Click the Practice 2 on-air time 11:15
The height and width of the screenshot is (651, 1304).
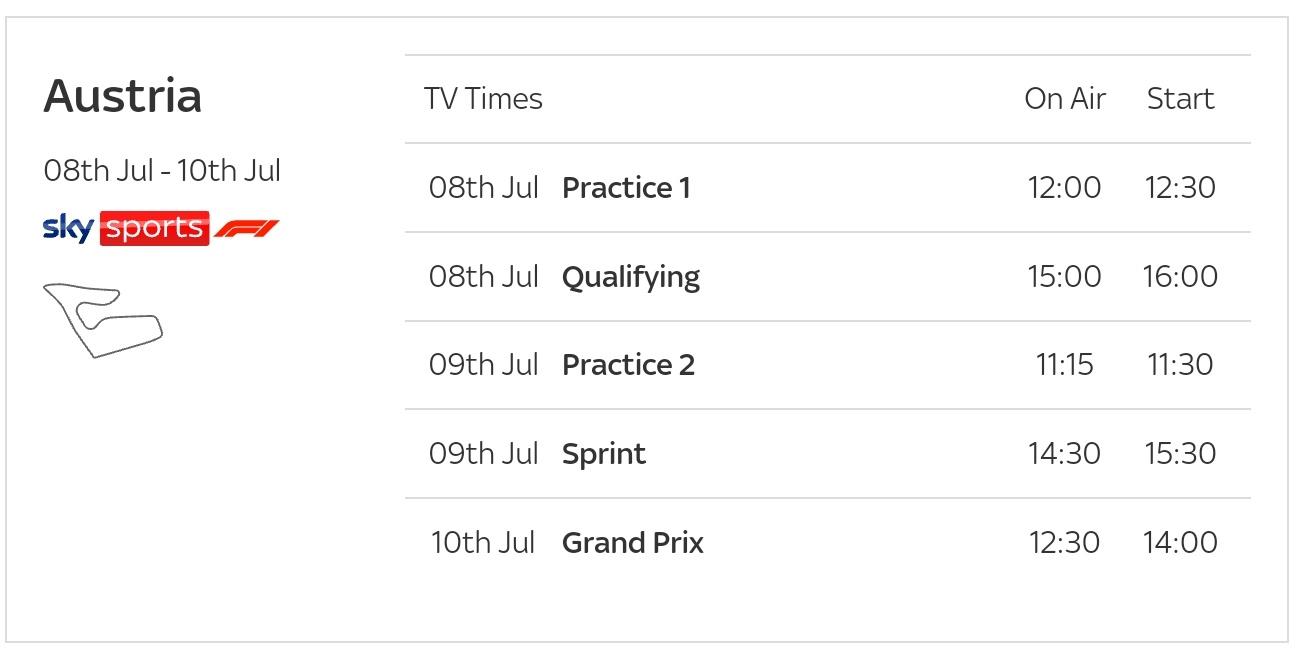(1064, 365)
